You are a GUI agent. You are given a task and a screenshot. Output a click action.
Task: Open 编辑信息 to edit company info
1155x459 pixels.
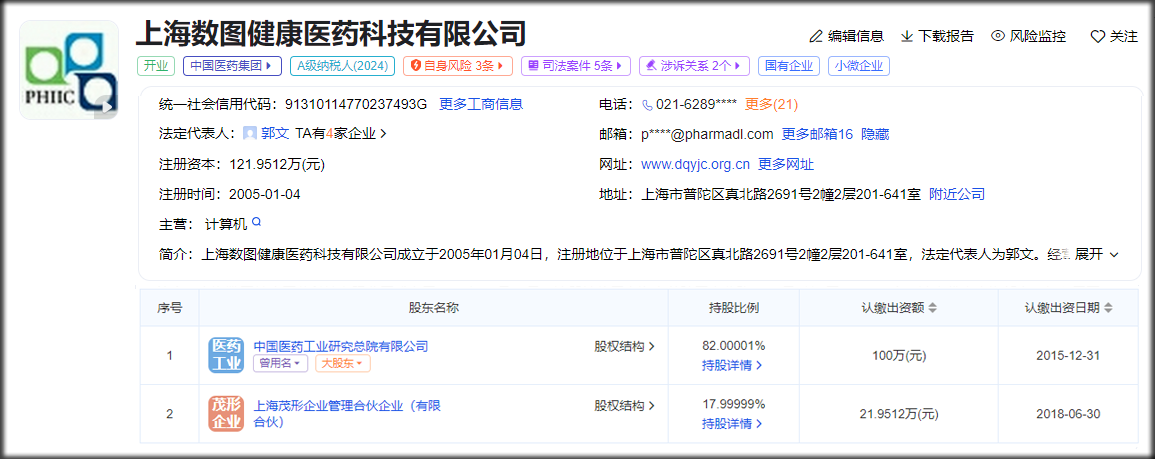[x=846, y=36]
